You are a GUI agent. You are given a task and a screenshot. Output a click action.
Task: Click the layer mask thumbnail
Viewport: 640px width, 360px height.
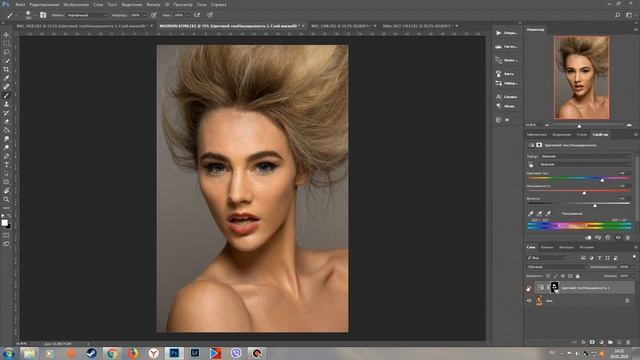(x=554, y=287)
